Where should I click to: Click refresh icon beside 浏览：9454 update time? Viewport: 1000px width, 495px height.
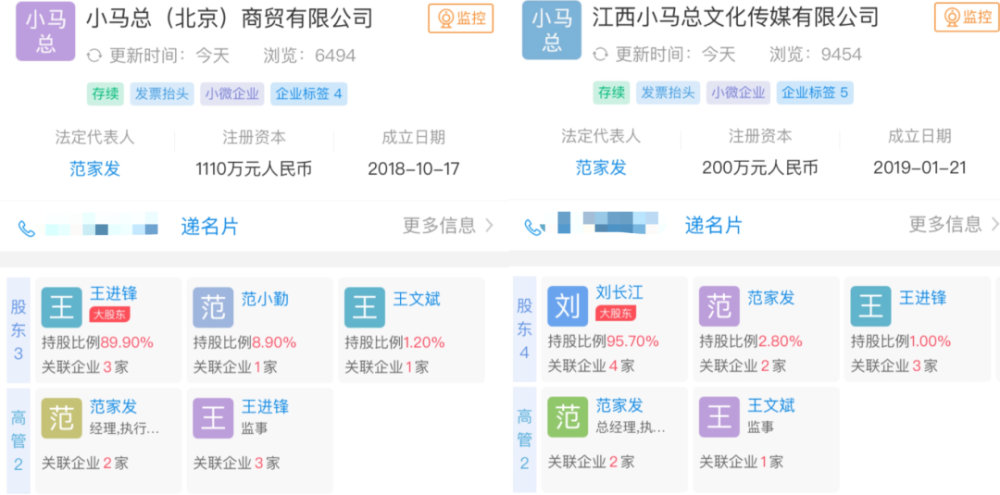pos(600,55)
